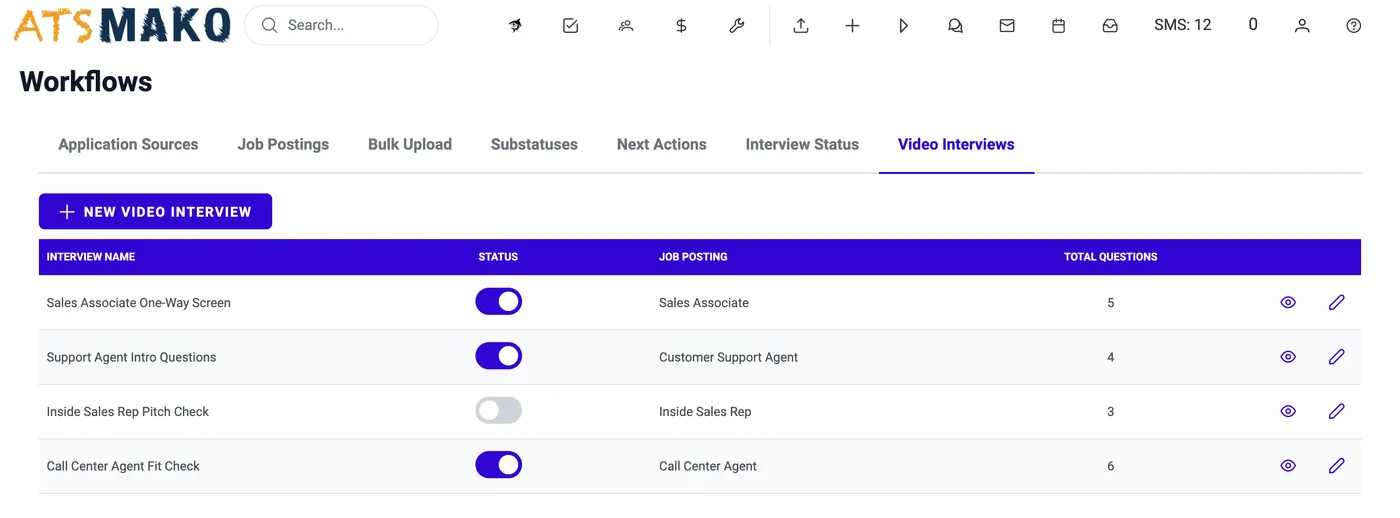
Task: Click the Total Questions column header
Action: (x=1110, y=257)
